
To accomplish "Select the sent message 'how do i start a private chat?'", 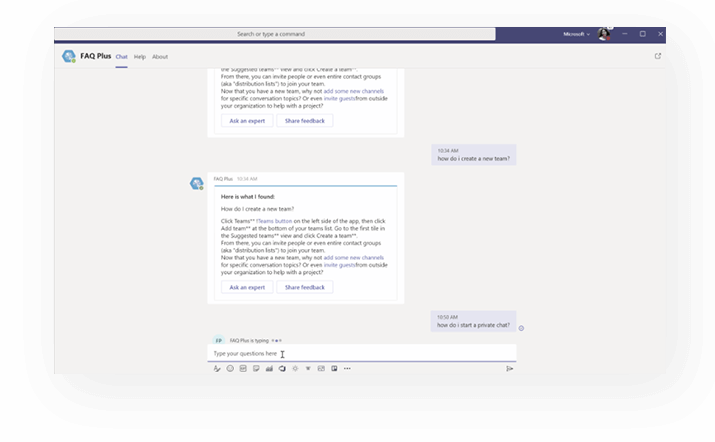I will (473, 322).
